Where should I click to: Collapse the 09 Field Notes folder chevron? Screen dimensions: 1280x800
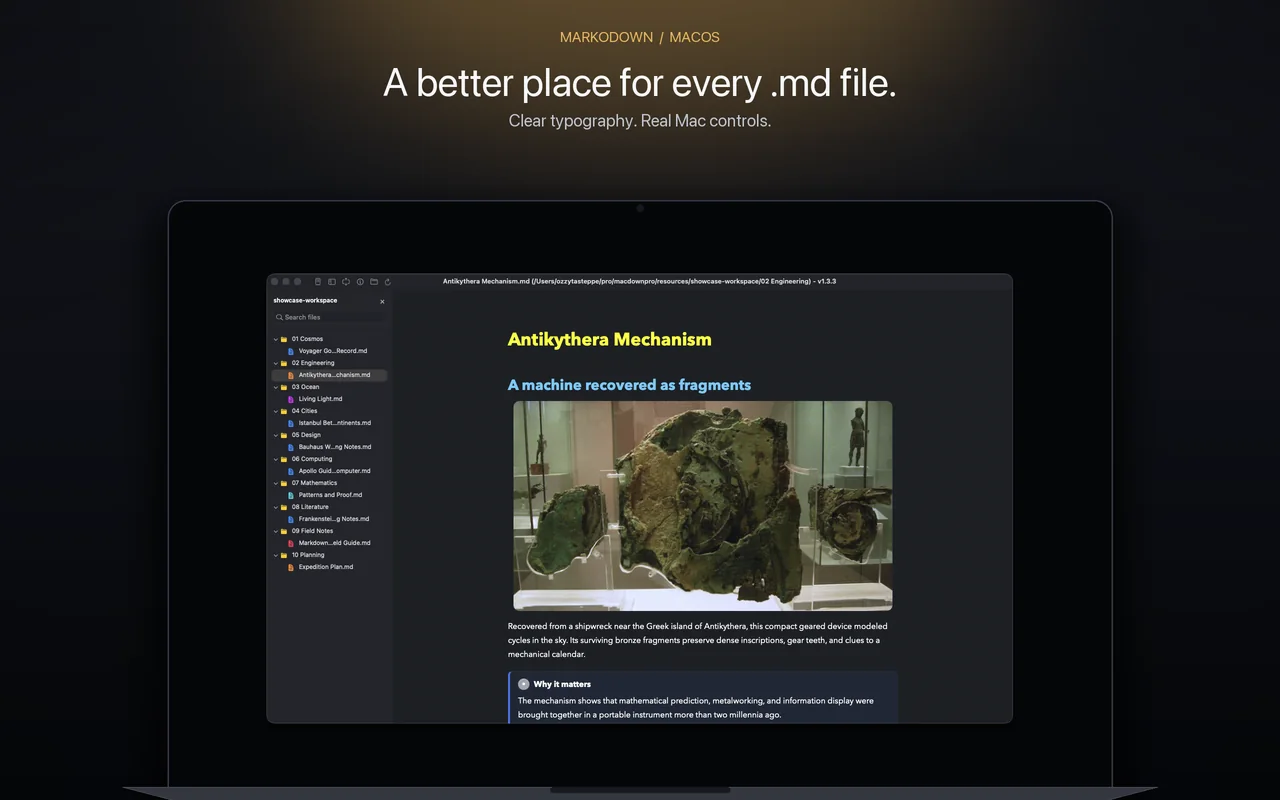tap(275, 531)
